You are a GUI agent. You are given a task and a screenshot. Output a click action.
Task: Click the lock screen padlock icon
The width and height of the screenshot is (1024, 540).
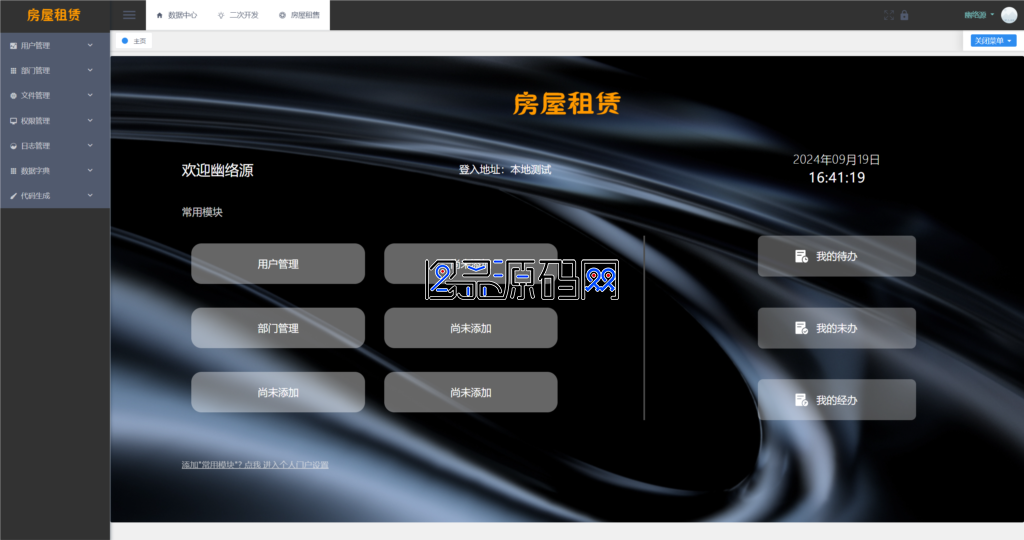coord(904,15)
